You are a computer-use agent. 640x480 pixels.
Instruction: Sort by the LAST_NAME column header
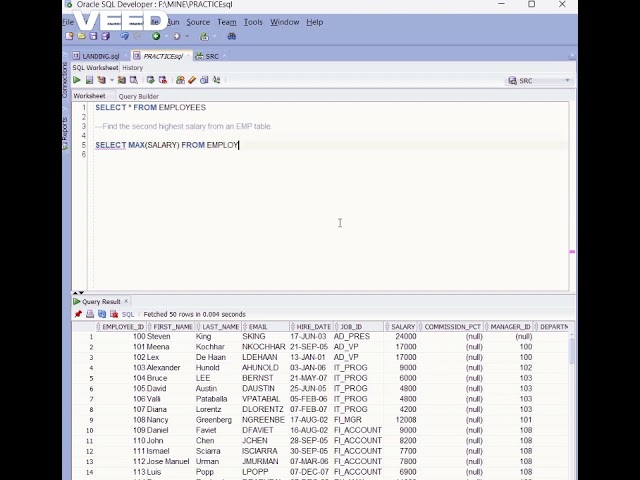pos(218,327)
